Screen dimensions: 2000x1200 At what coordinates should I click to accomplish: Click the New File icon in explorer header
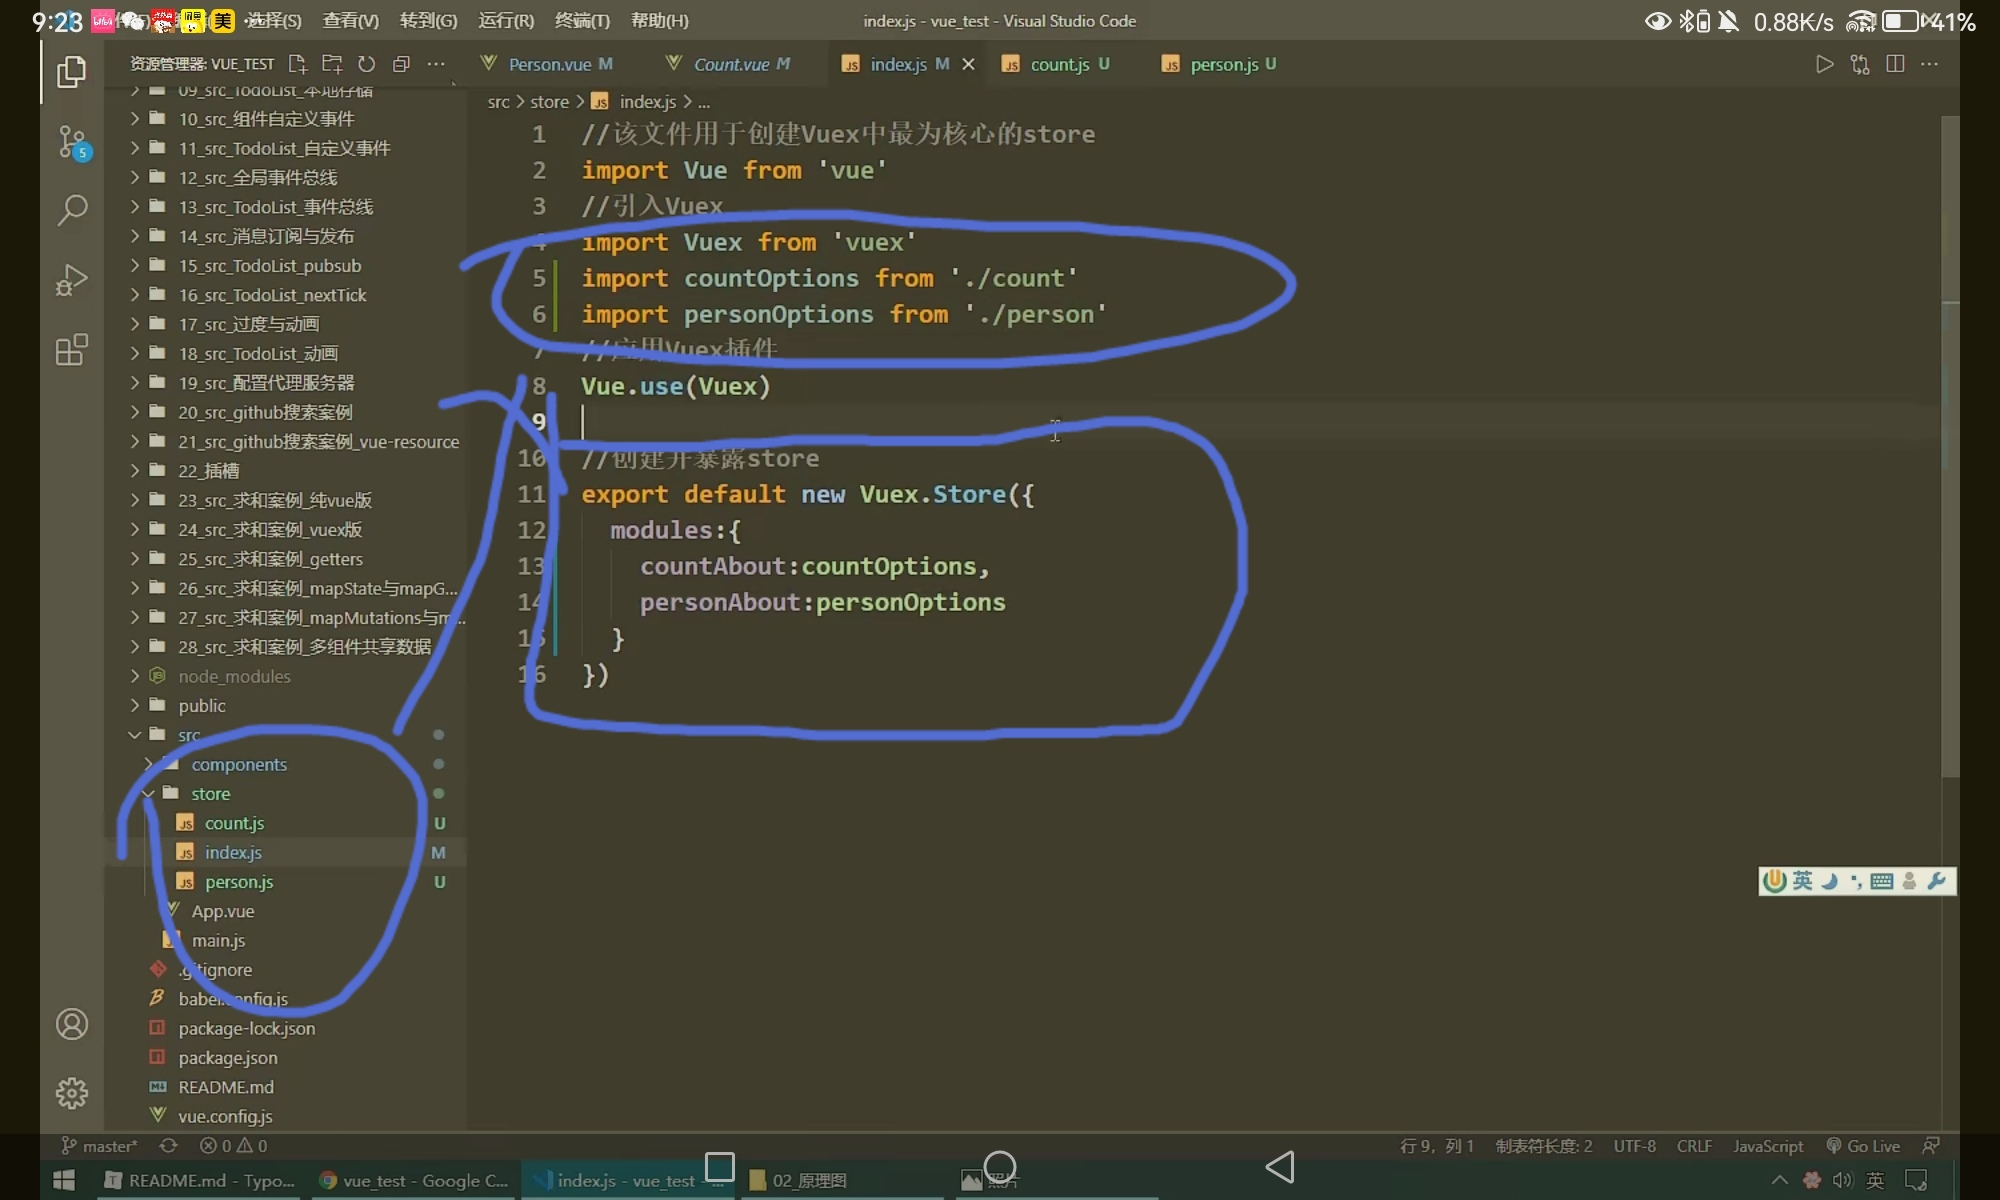pyautogui.click(x=297, y=64)
